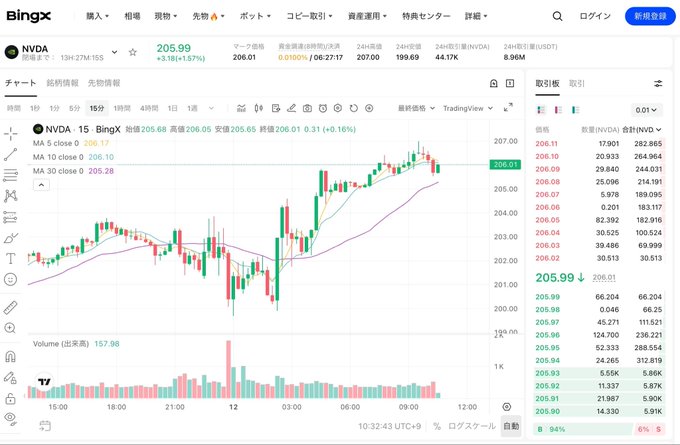680x445 pixels.
Task: Open the indicators chart icon
Action: [242, 108]
